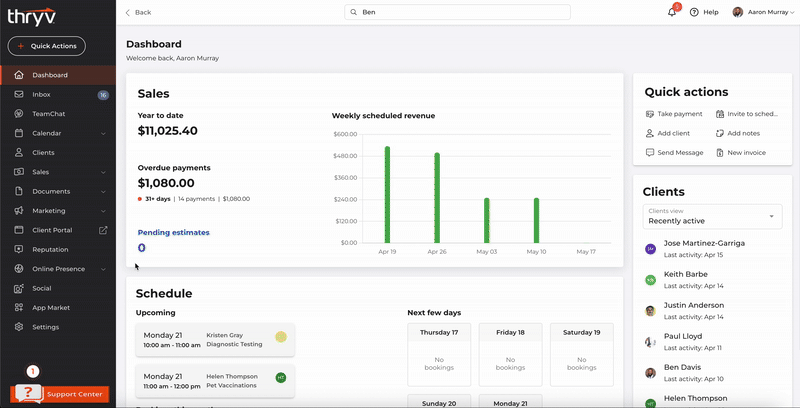Open the Clients view Recently active dropdown
The image size is (800, 408).
(712, 217)
